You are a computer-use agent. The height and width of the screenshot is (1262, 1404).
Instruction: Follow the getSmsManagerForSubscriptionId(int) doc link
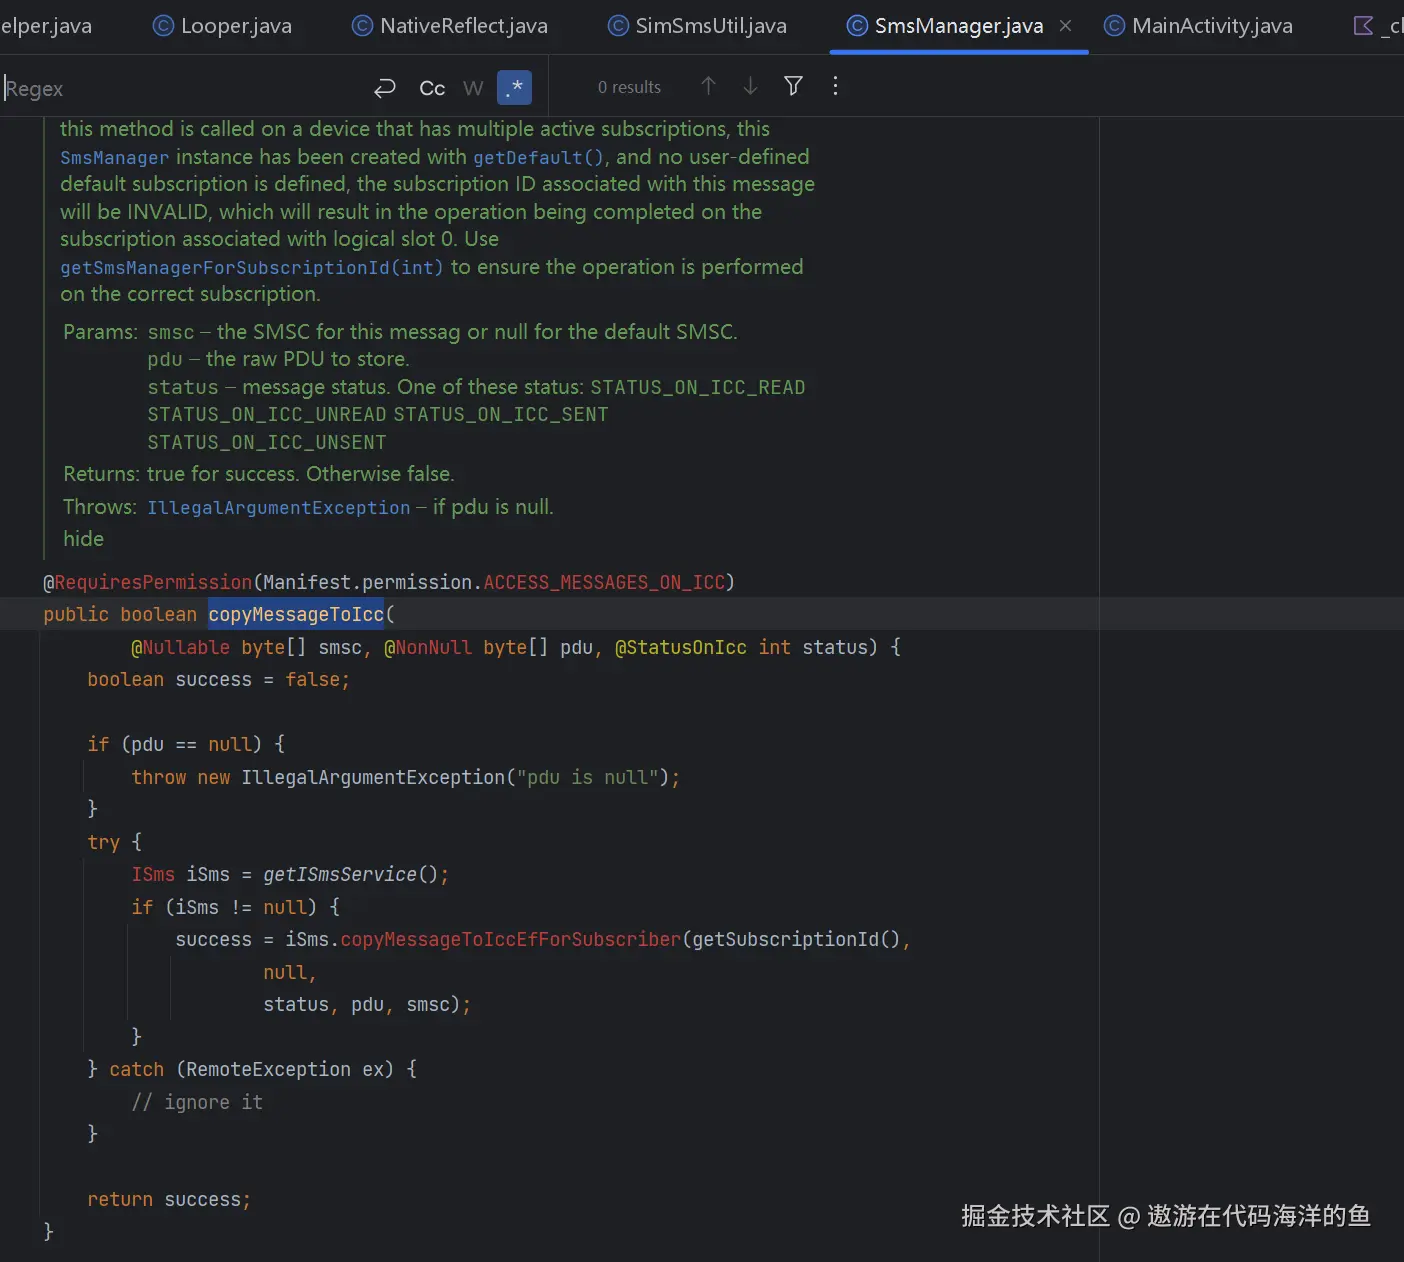tap(251, 268)
